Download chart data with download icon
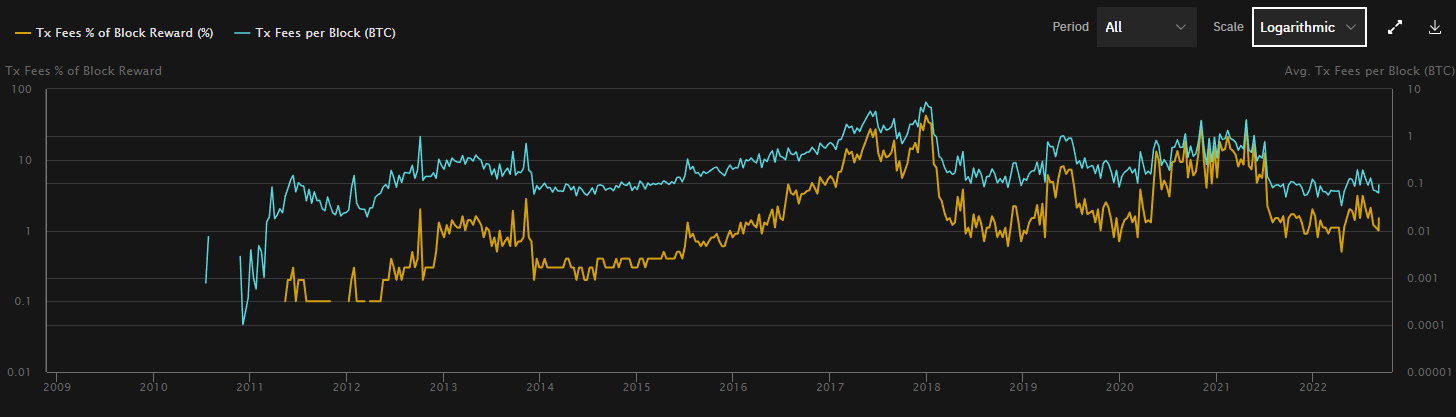Image resolution: width=1456 pixels, height=417 pixels. (x=1435, y=27)
